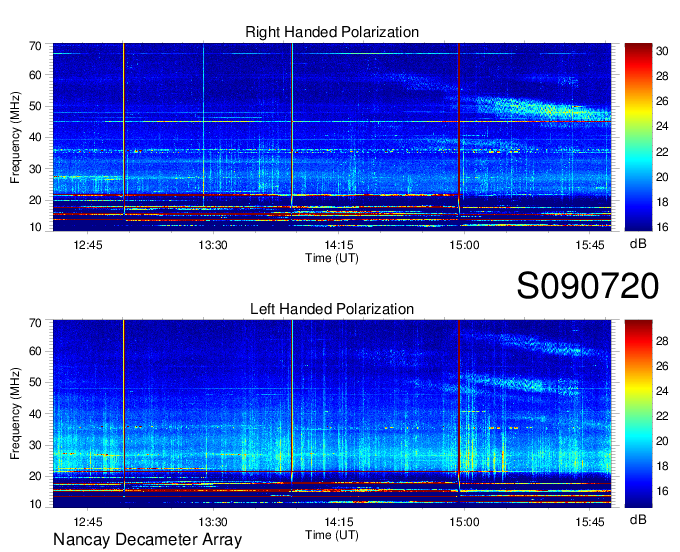Click the S090720 observation label
This screenshot has height=552, width=680.
coord(588,286)
